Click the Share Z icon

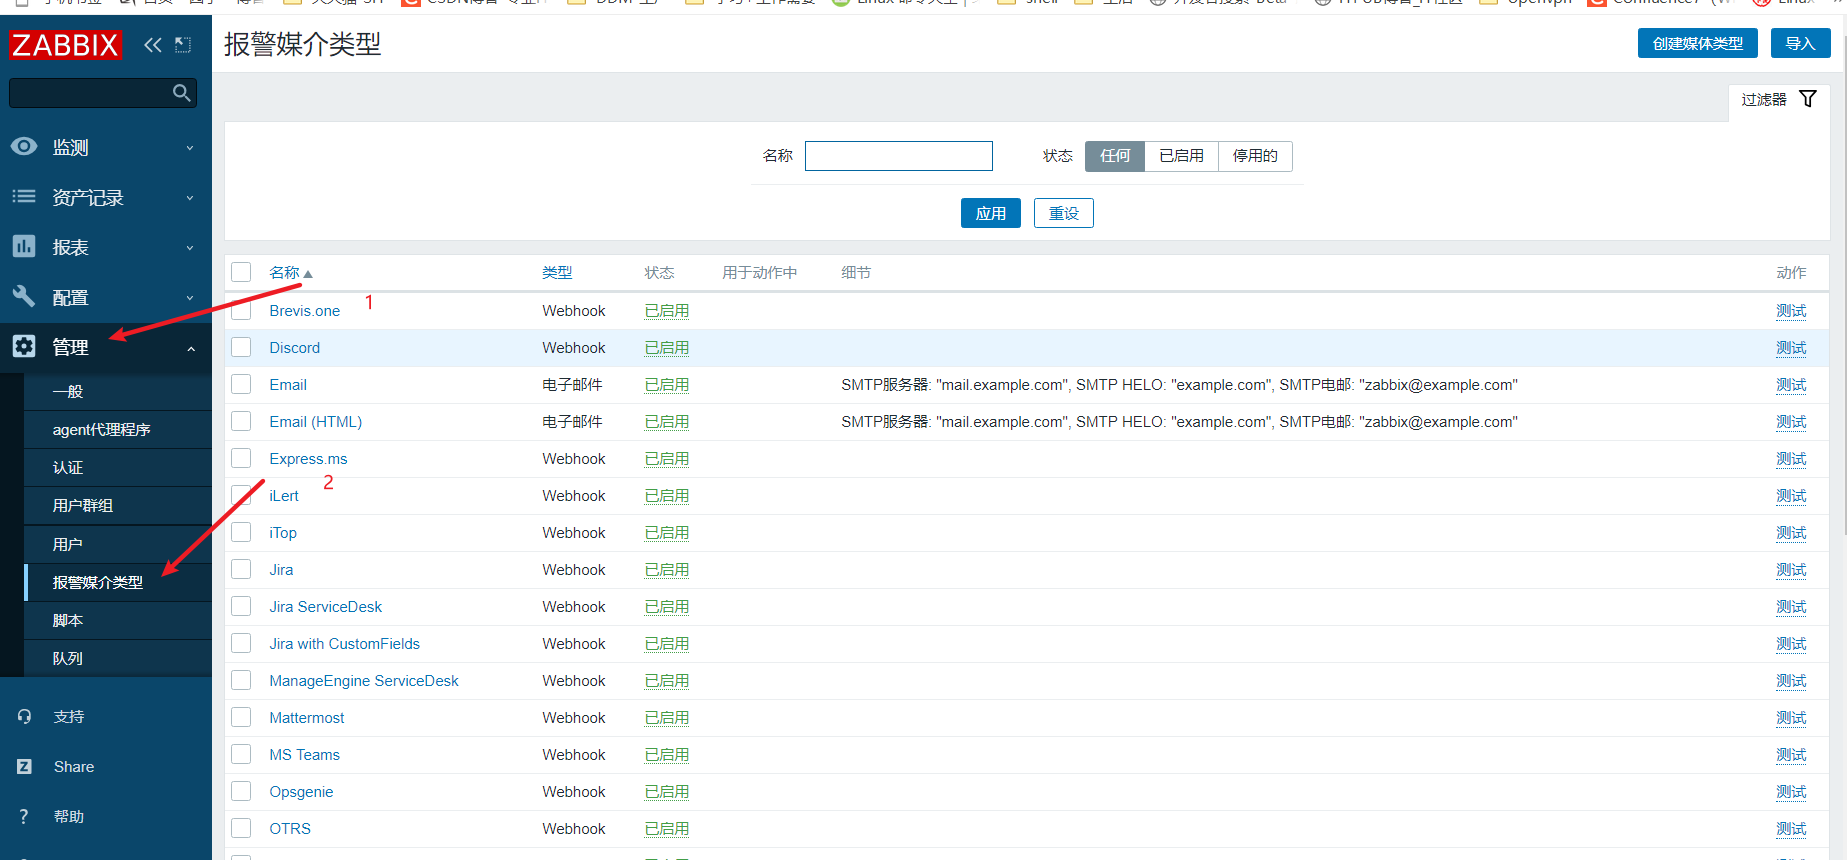(x=24, y=767)
